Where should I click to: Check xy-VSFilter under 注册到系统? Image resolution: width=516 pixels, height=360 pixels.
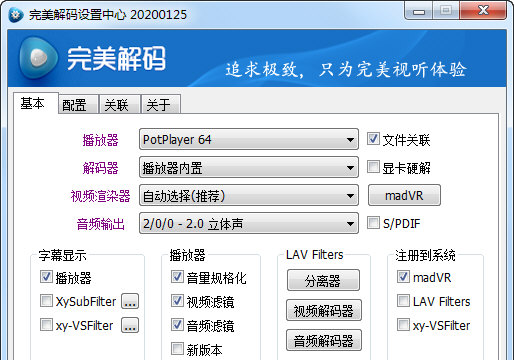click(403, 325)
